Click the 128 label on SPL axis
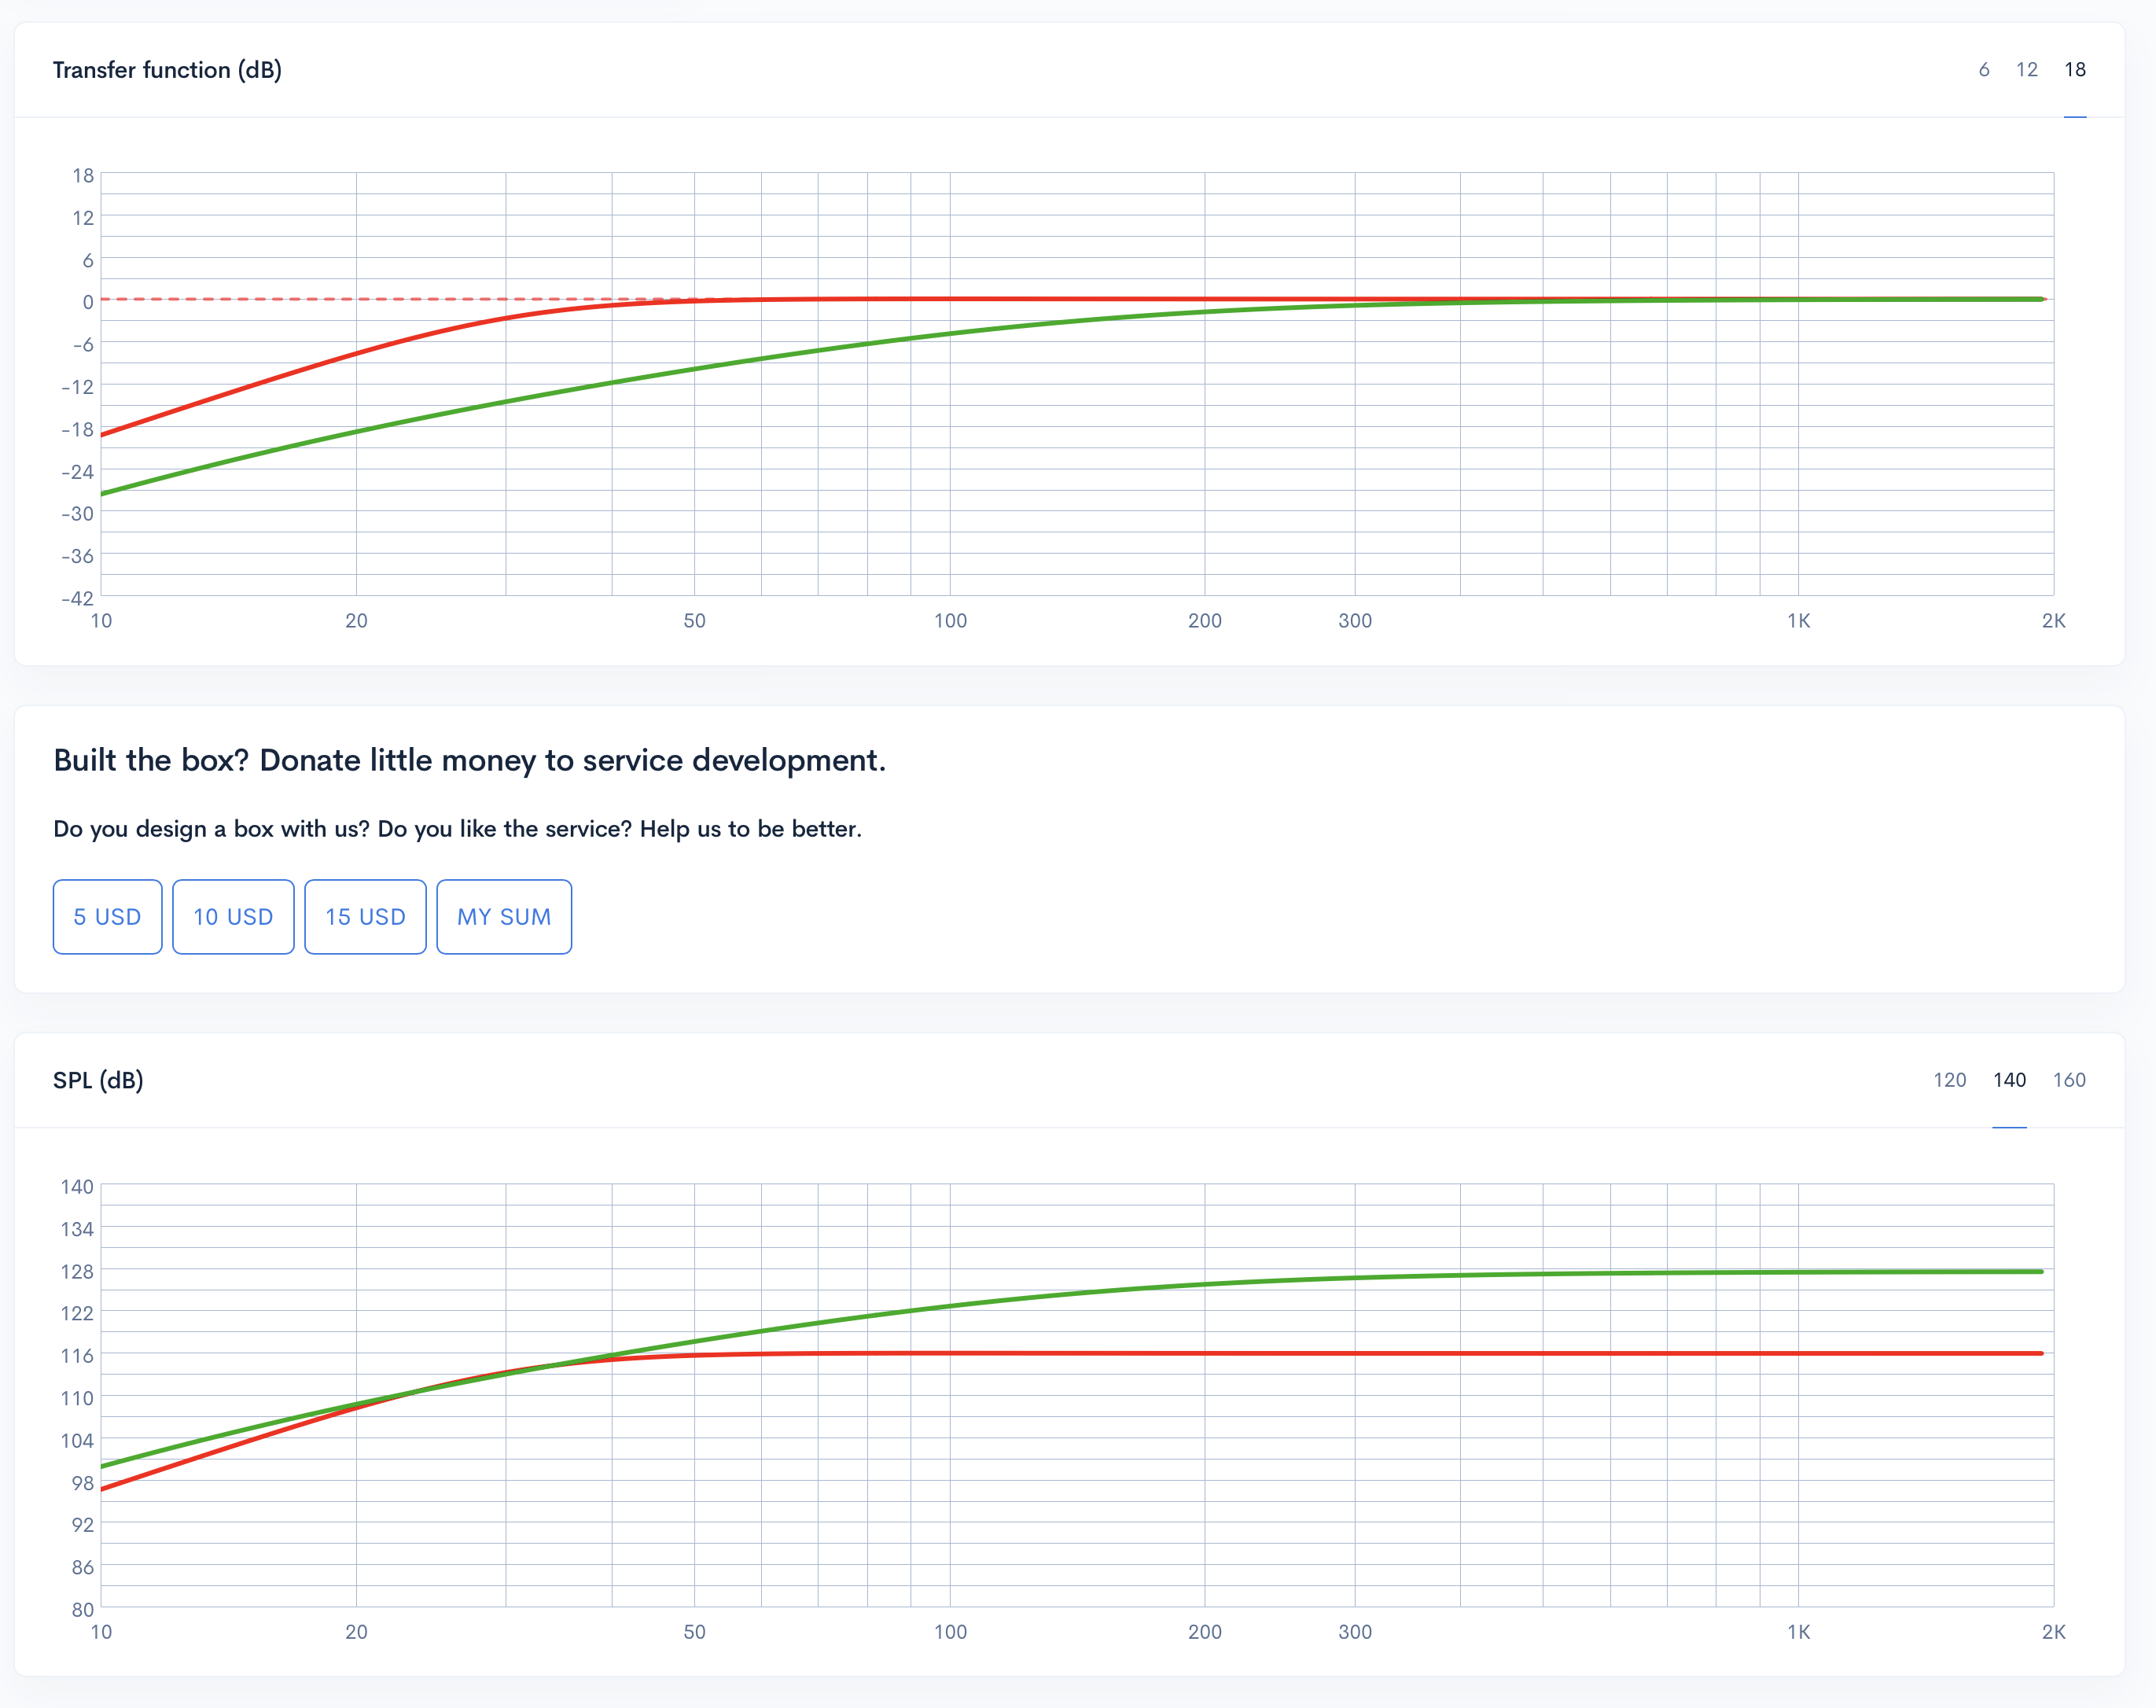This screenshot has height=1708, width=2156. 77,1271
